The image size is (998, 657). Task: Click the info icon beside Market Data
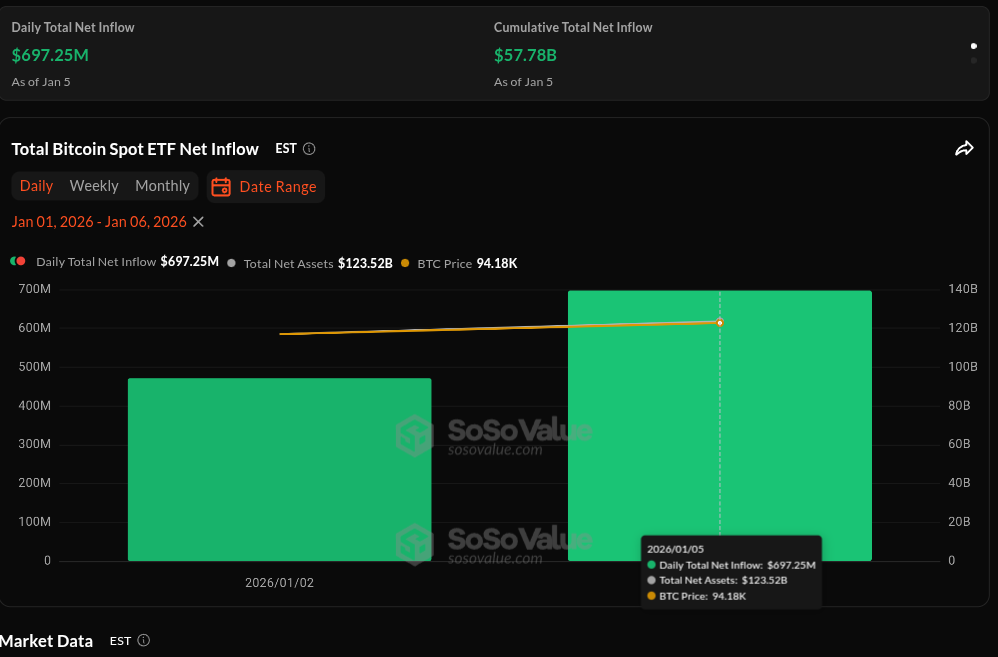point(142,640)
